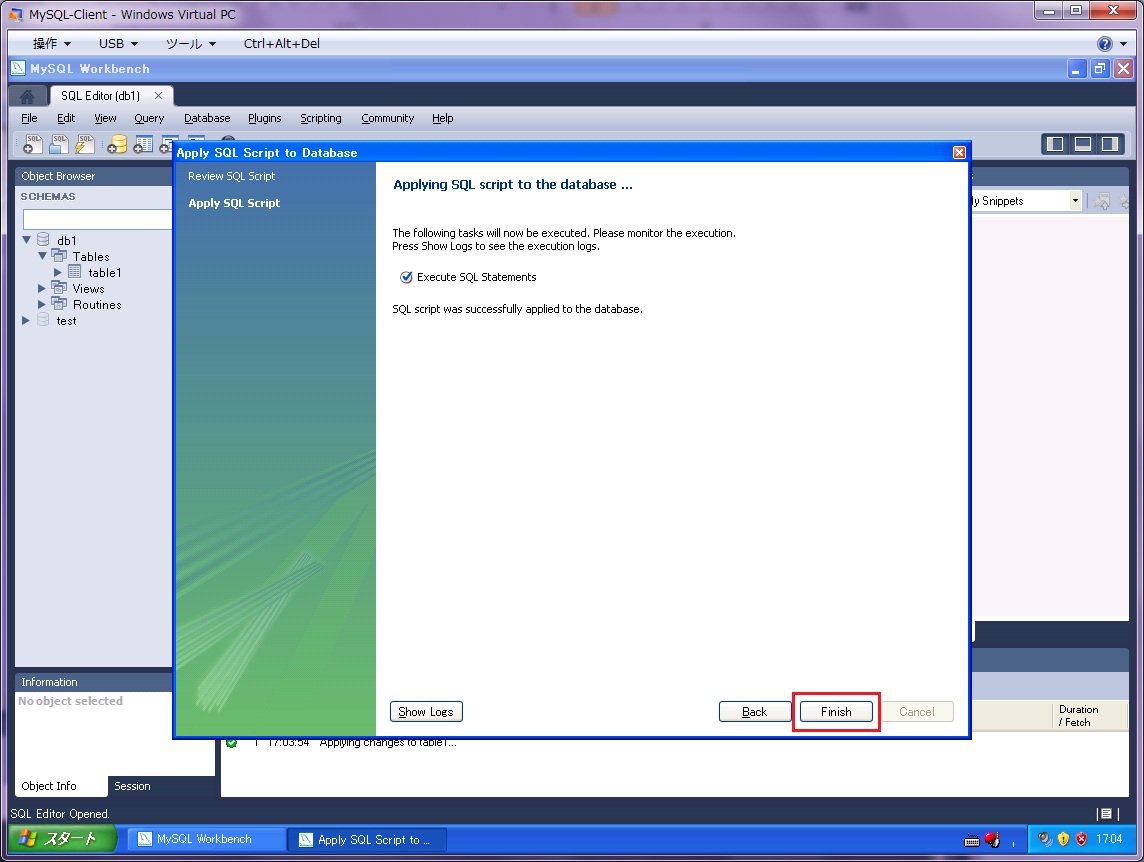
Task: Open the 操作 dropdown menu
Action: click(x=51, y=44)
